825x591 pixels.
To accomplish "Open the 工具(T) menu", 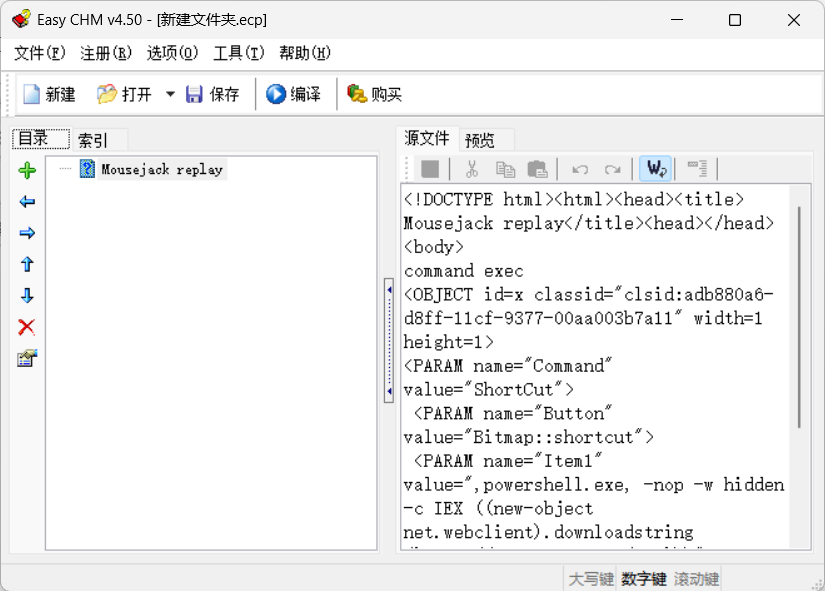I will [238, 53].
